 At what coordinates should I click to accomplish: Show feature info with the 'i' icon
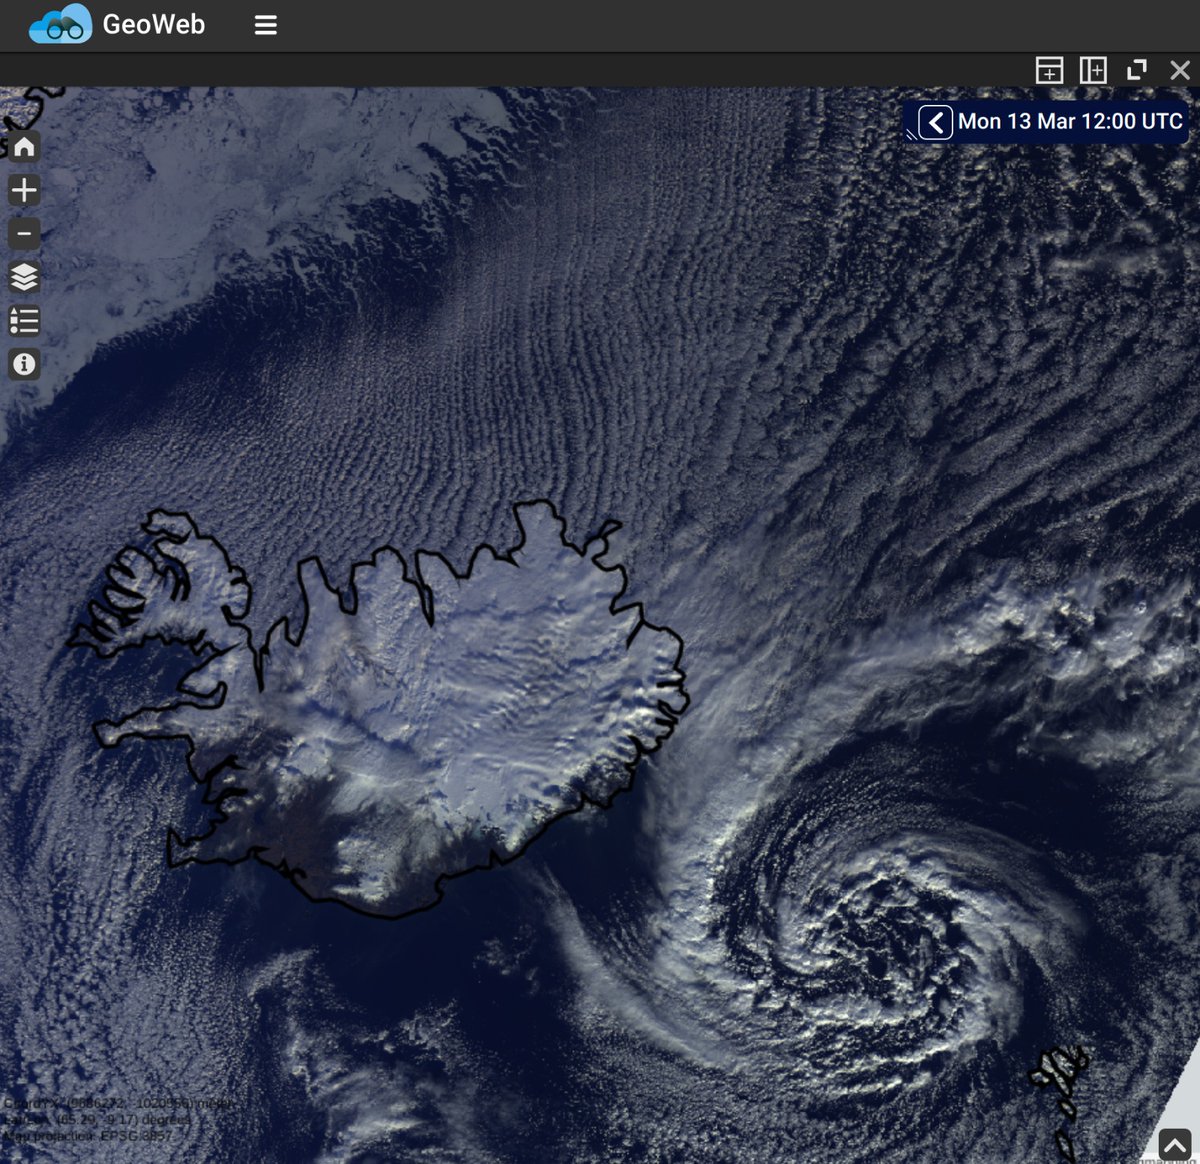24,364
